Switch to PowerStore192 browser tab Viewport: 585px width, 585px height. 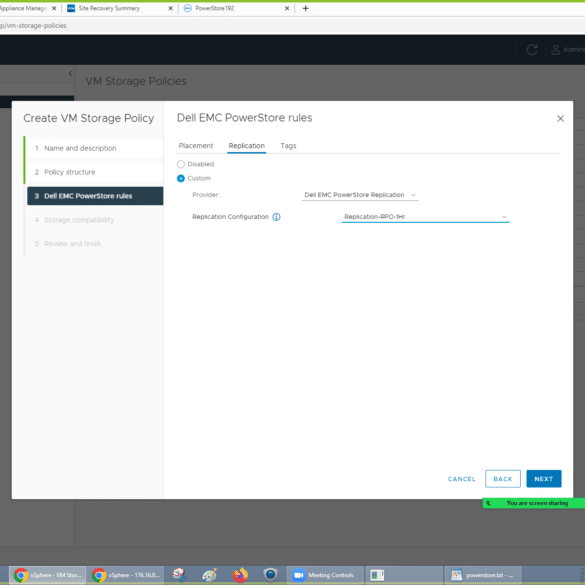(236, 8)
